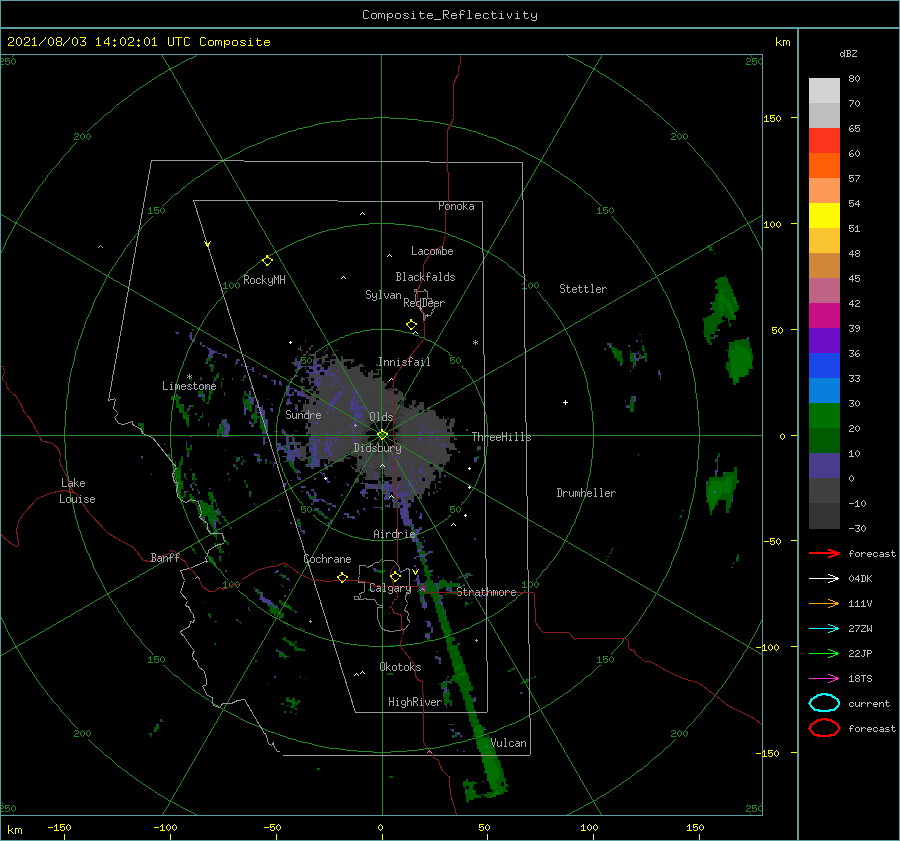Pick the blue 33-36 dBZ swatch
Viewport: 900px width, 841px height.
[x=824, y=366]
